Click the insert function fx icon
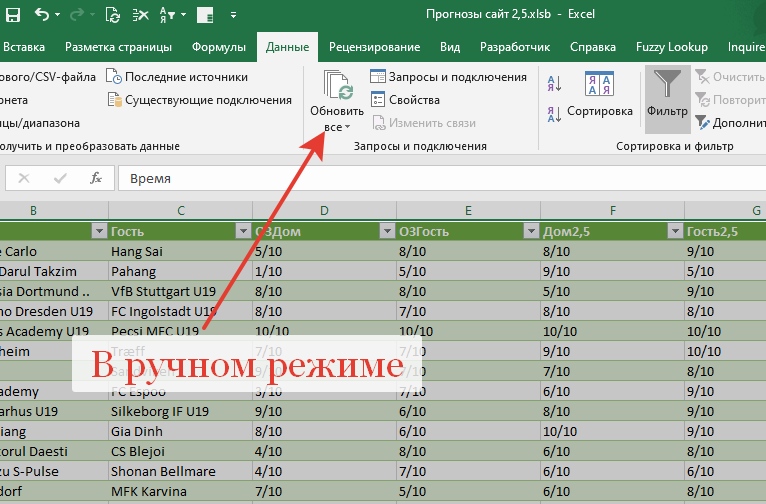The width and height of the screenshot is (766, 504). click(96, 178)
